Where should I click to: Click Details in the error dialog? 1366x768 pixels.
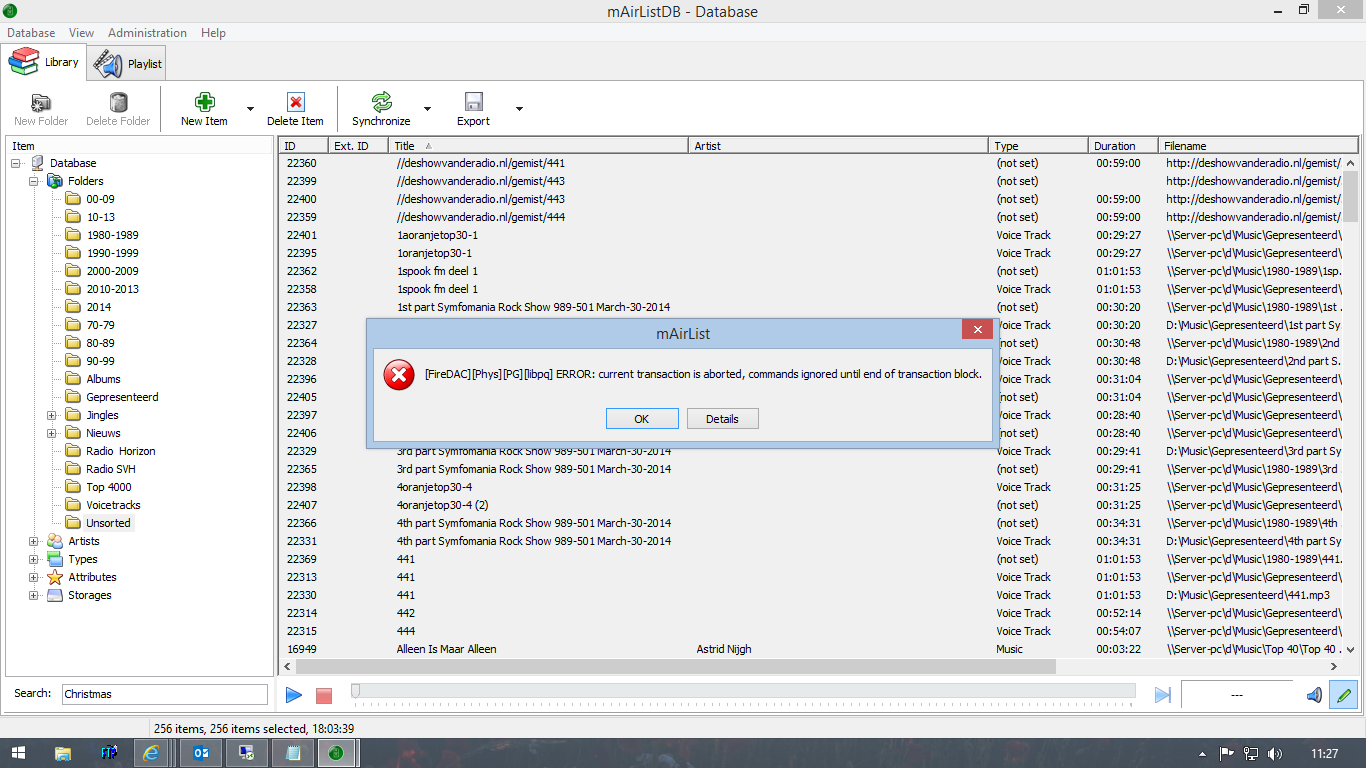(722, 419)
